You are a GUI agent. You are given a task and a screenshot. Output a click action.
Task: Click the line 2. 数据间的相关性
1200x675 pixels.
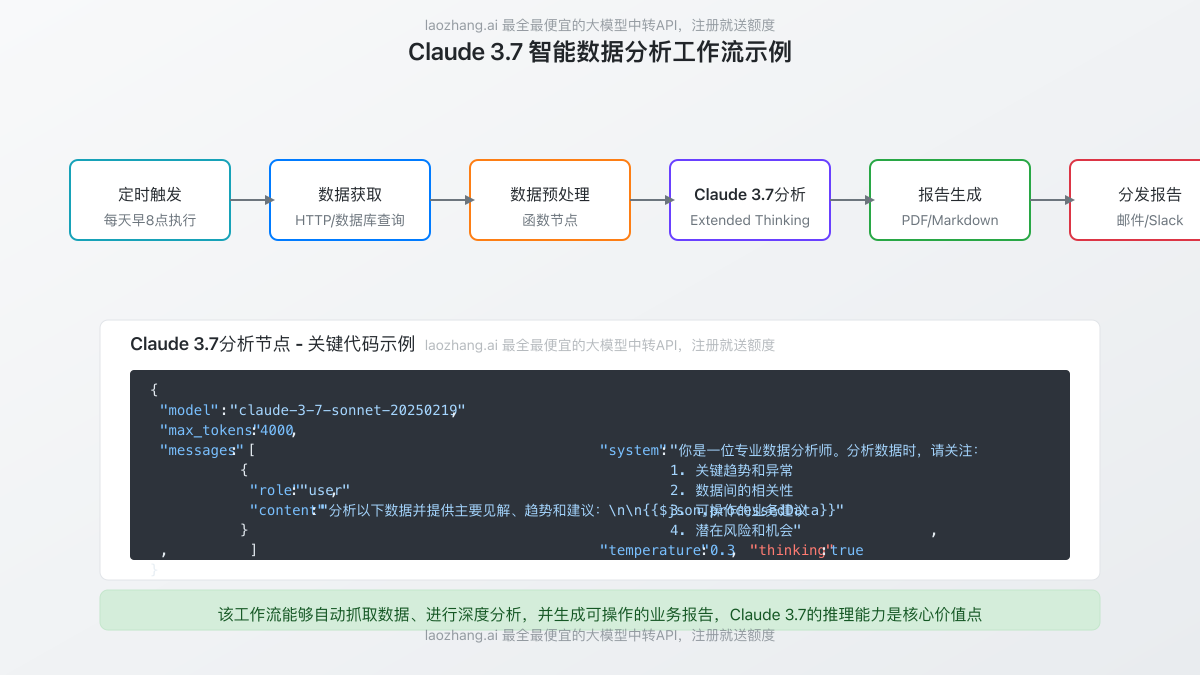(x=732, y=490)
